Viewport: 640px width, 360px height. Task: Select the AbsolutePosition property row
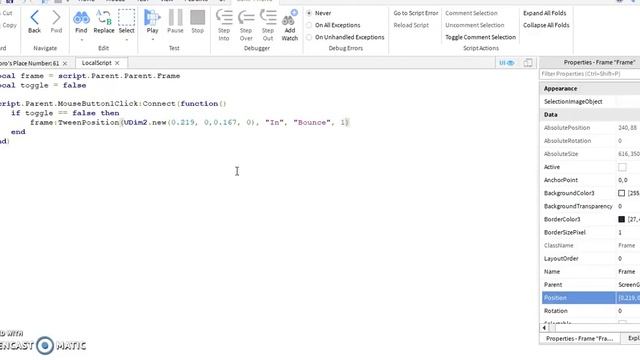pos(591,128)
